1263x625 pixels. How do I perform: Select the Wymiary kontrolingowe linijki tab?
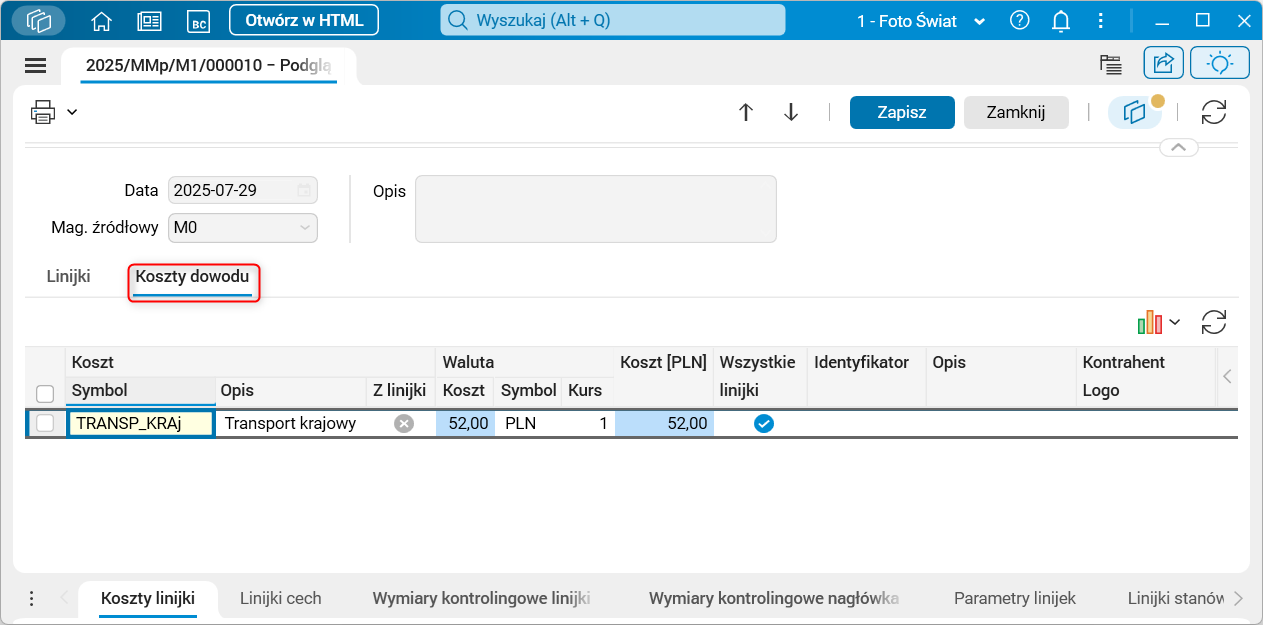(482, 598)
